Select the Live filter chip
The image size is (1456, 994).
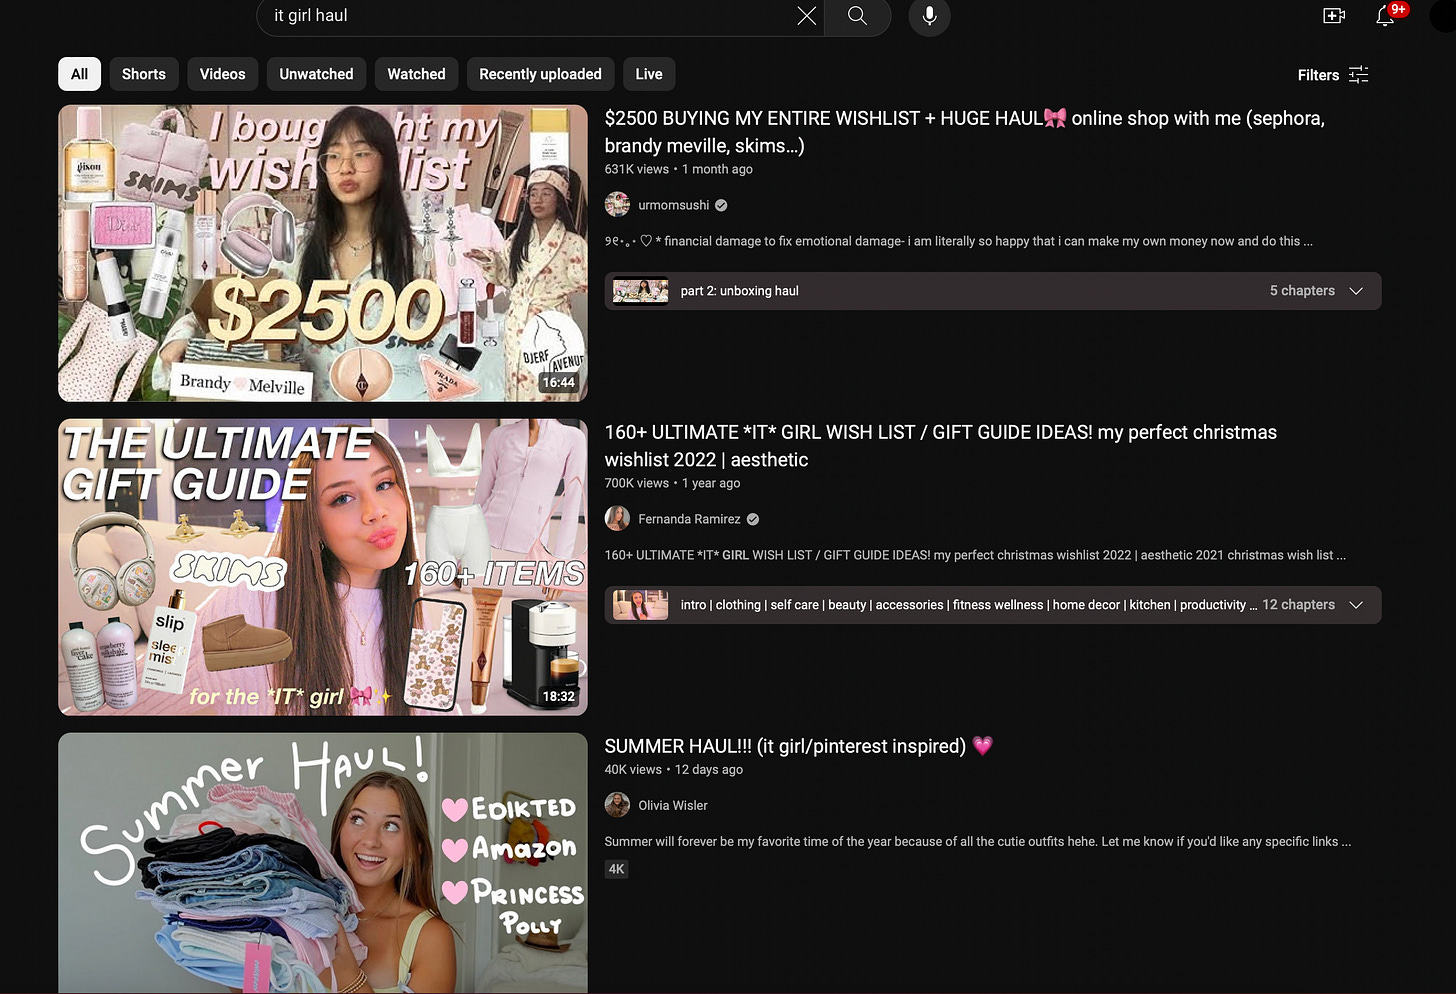pyautogui.click(x=649, y=74)
